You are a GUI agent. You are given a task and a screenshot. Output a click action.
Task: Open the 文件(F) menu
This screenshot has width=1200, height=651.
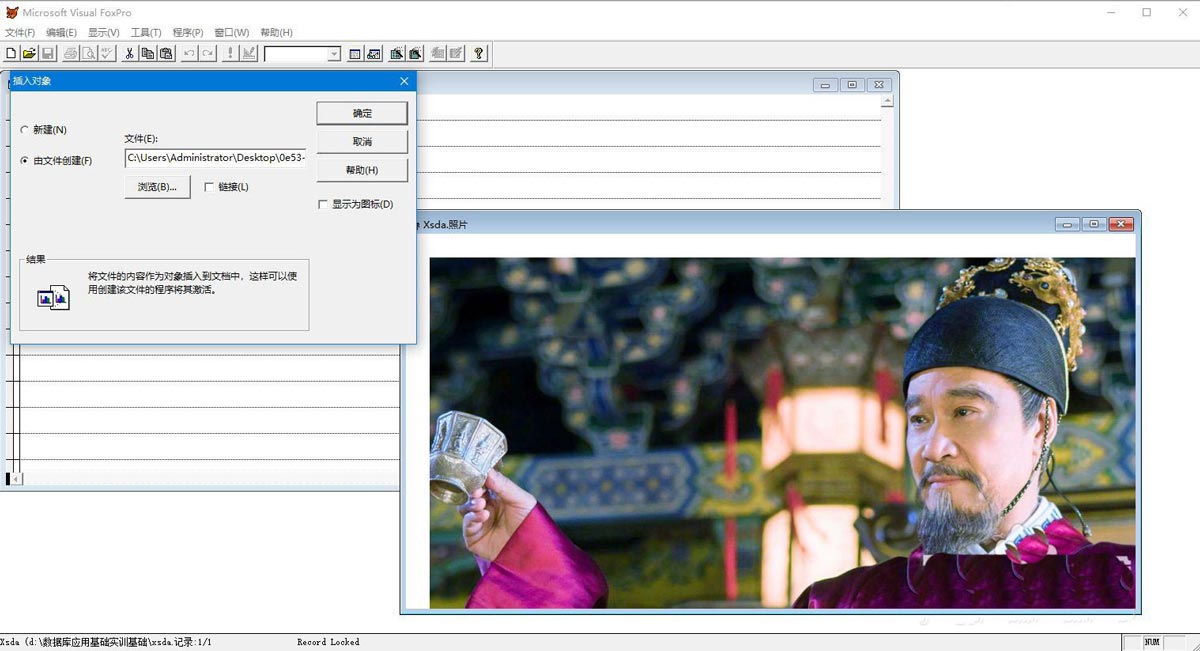[x=20, y=33]
